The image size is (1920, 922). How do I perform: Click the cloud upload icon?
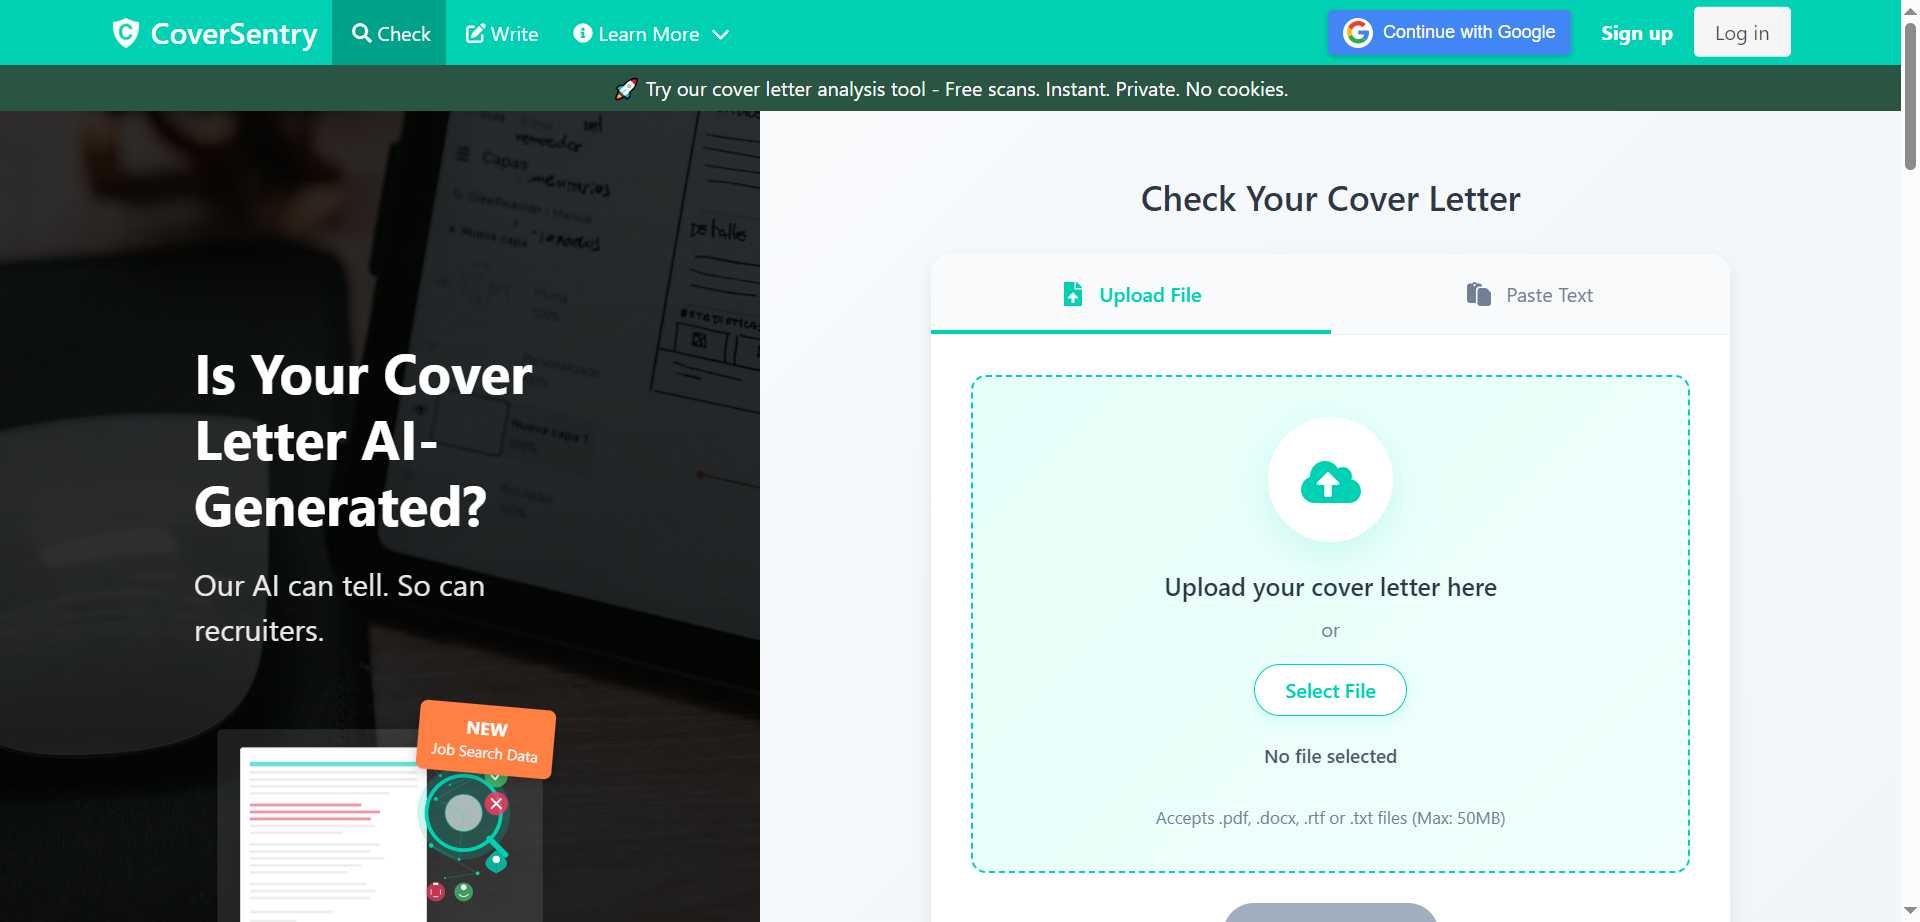coord(1330,482)
